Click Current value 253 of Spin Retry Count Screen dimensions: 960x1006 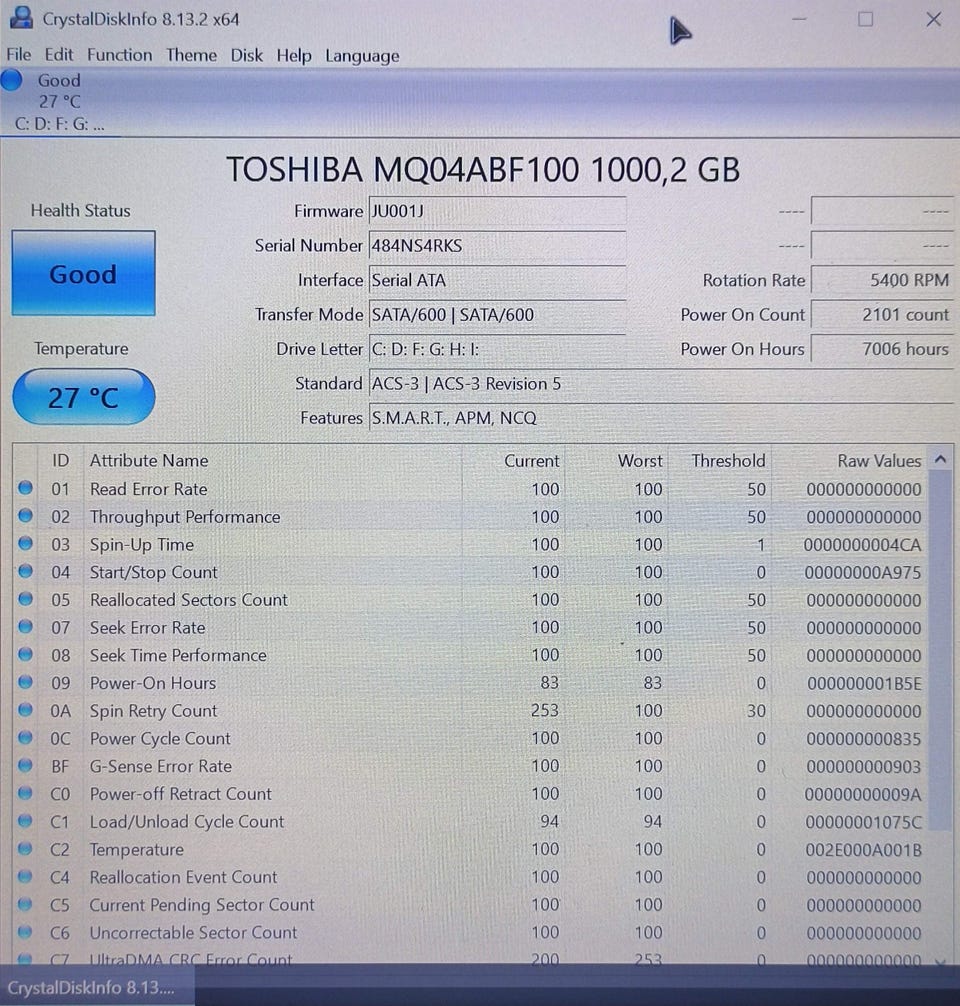point(545,711)
